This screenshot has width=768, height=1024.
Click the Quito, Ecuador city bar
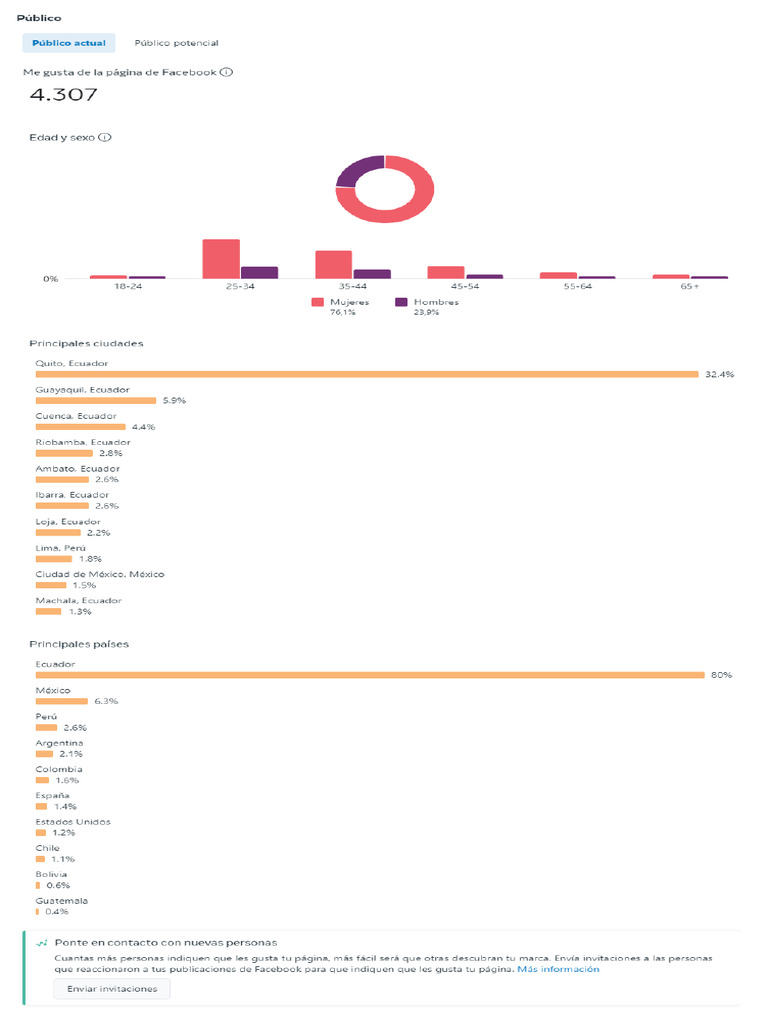[367, 374]
